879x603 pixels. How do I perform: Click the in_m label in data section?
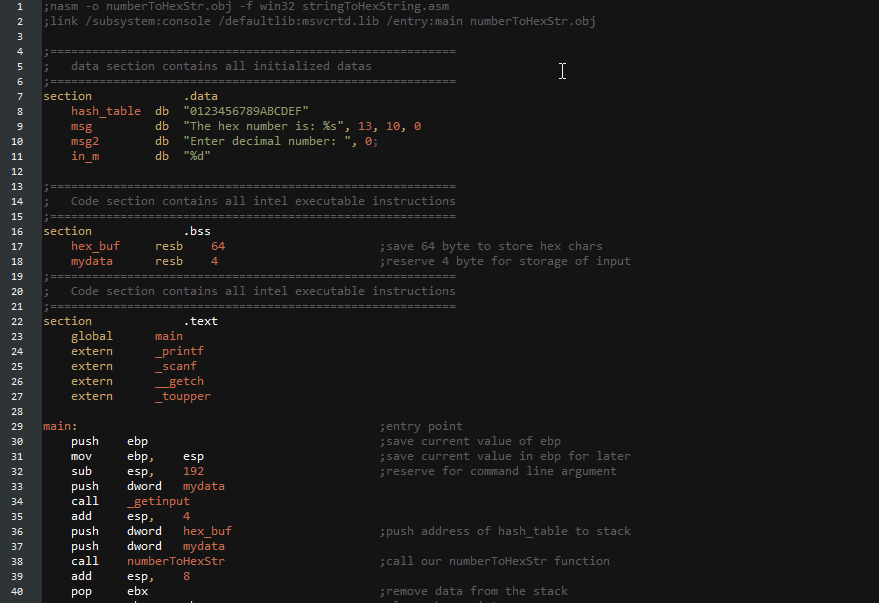pyautogui.click(x=85, y=156)
